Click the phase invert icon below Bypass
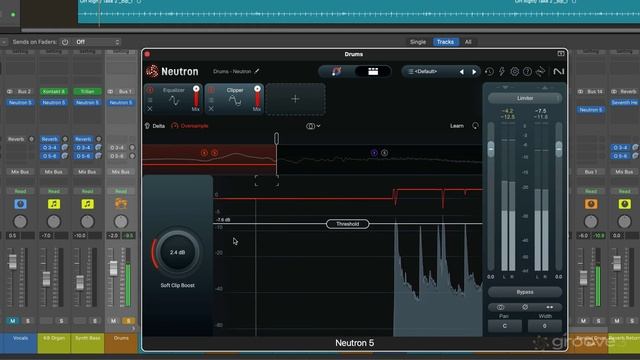The width and height of the screenshot is (640, 360). click(x=525, y=307)
